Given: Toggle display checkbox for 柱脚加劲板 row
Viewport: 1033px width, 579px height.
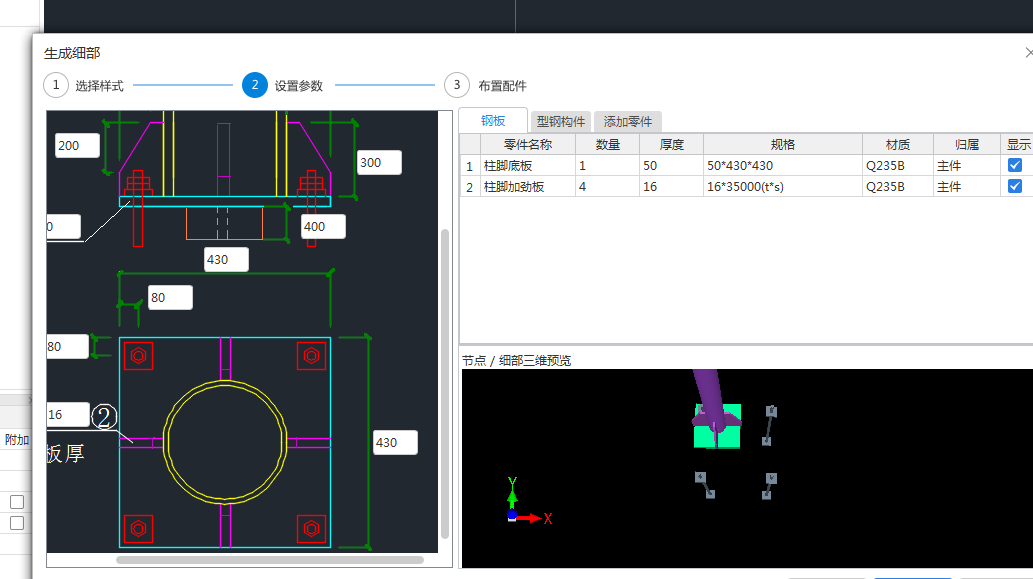Looking at the screenshot, I should 1015,186.
